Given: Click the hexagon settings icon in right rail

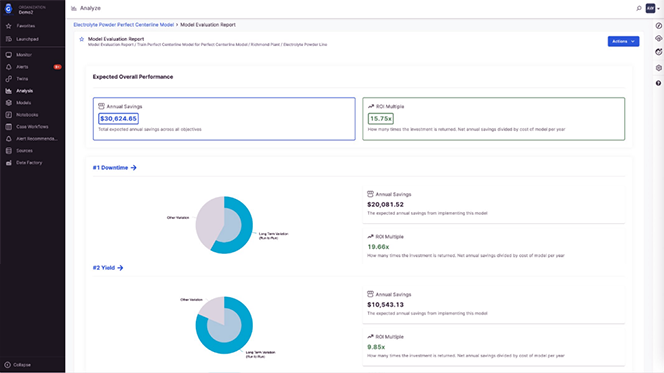Looking at the screenshot, I should click(658, 68).
